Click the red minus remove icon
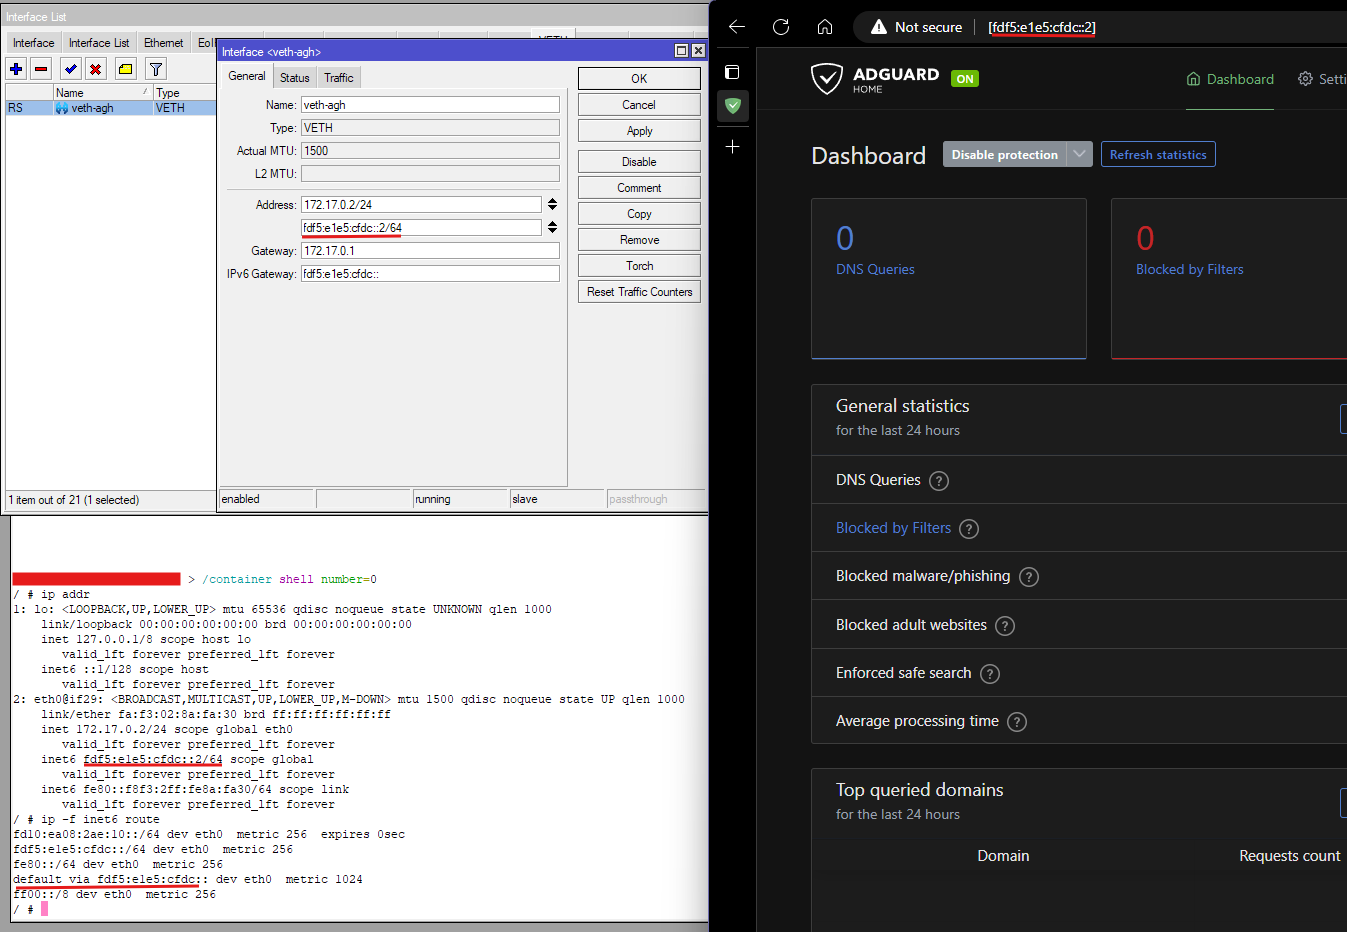Image resolution: width=1347 pixels, height=932 pixels. tap(41, 69)
